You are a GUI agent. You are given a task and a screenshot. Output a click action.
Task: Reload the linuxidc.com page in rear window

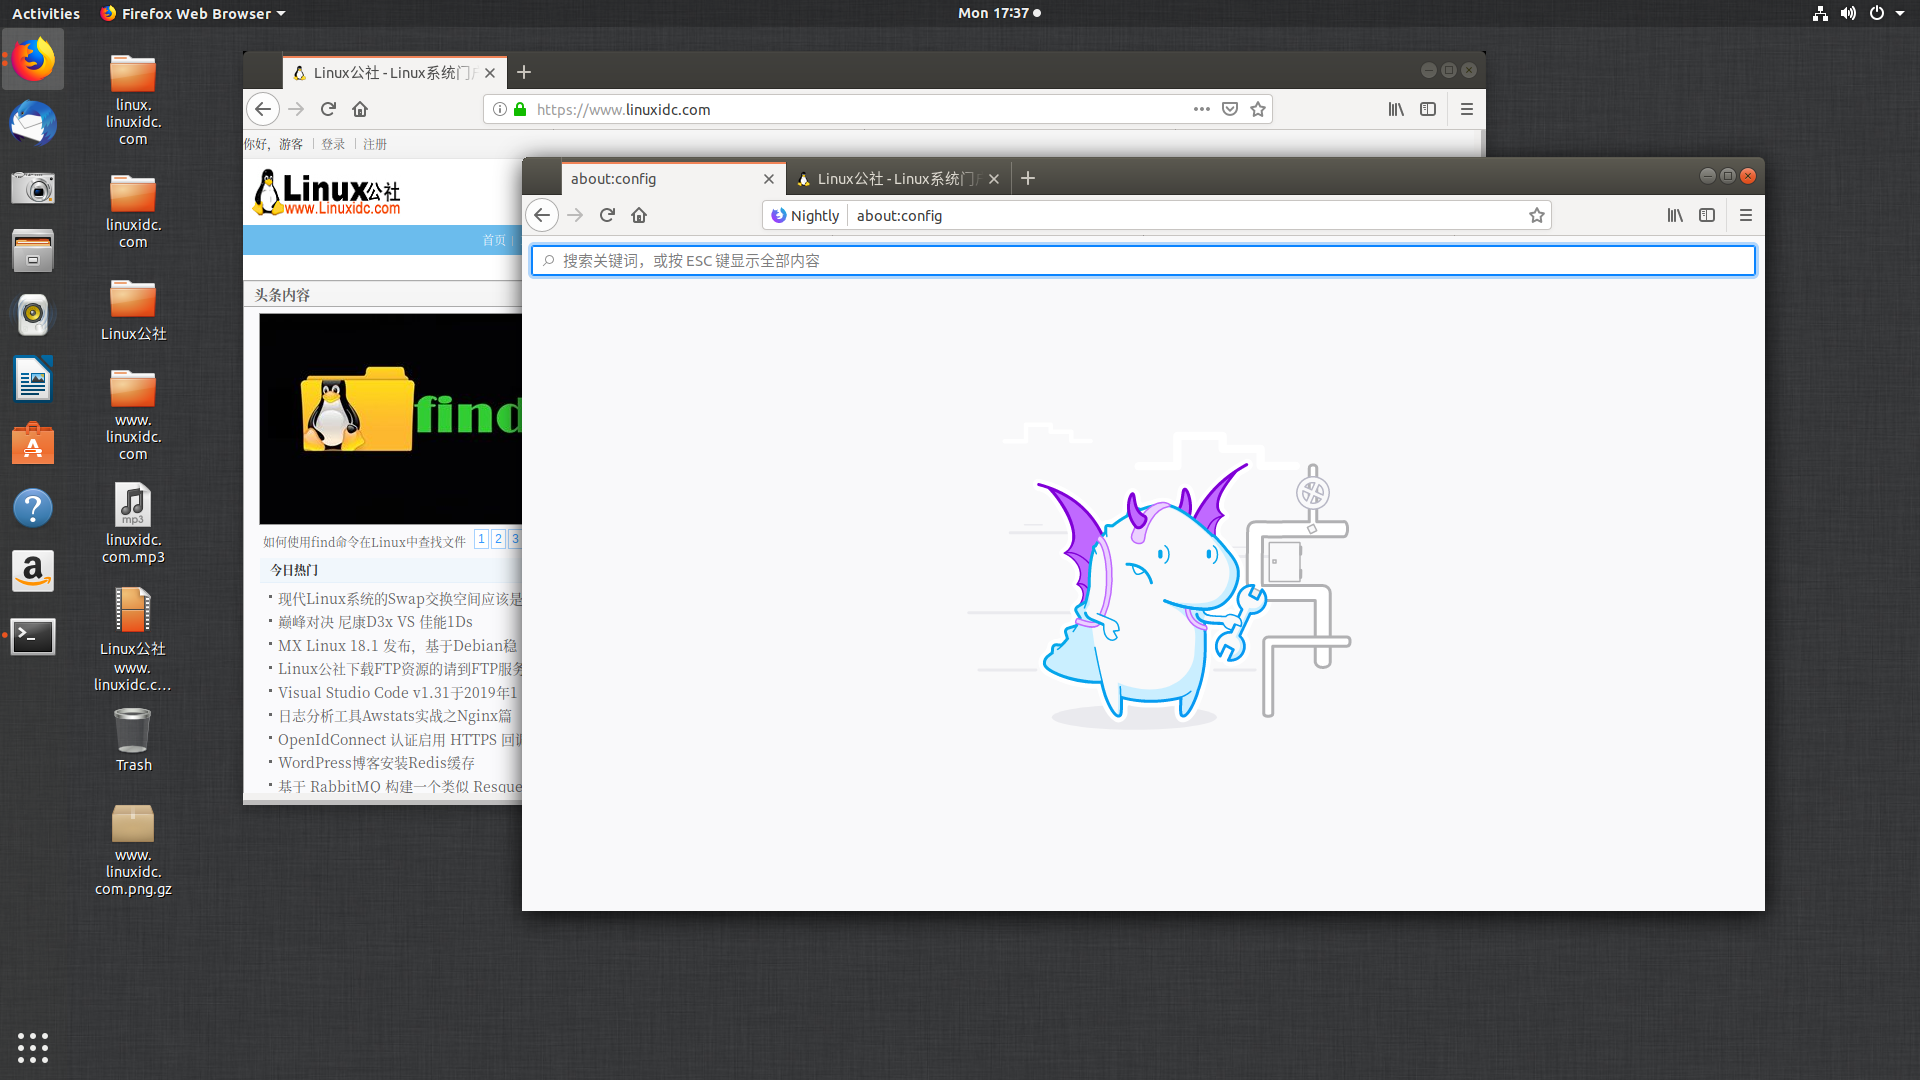pos(328,109)
